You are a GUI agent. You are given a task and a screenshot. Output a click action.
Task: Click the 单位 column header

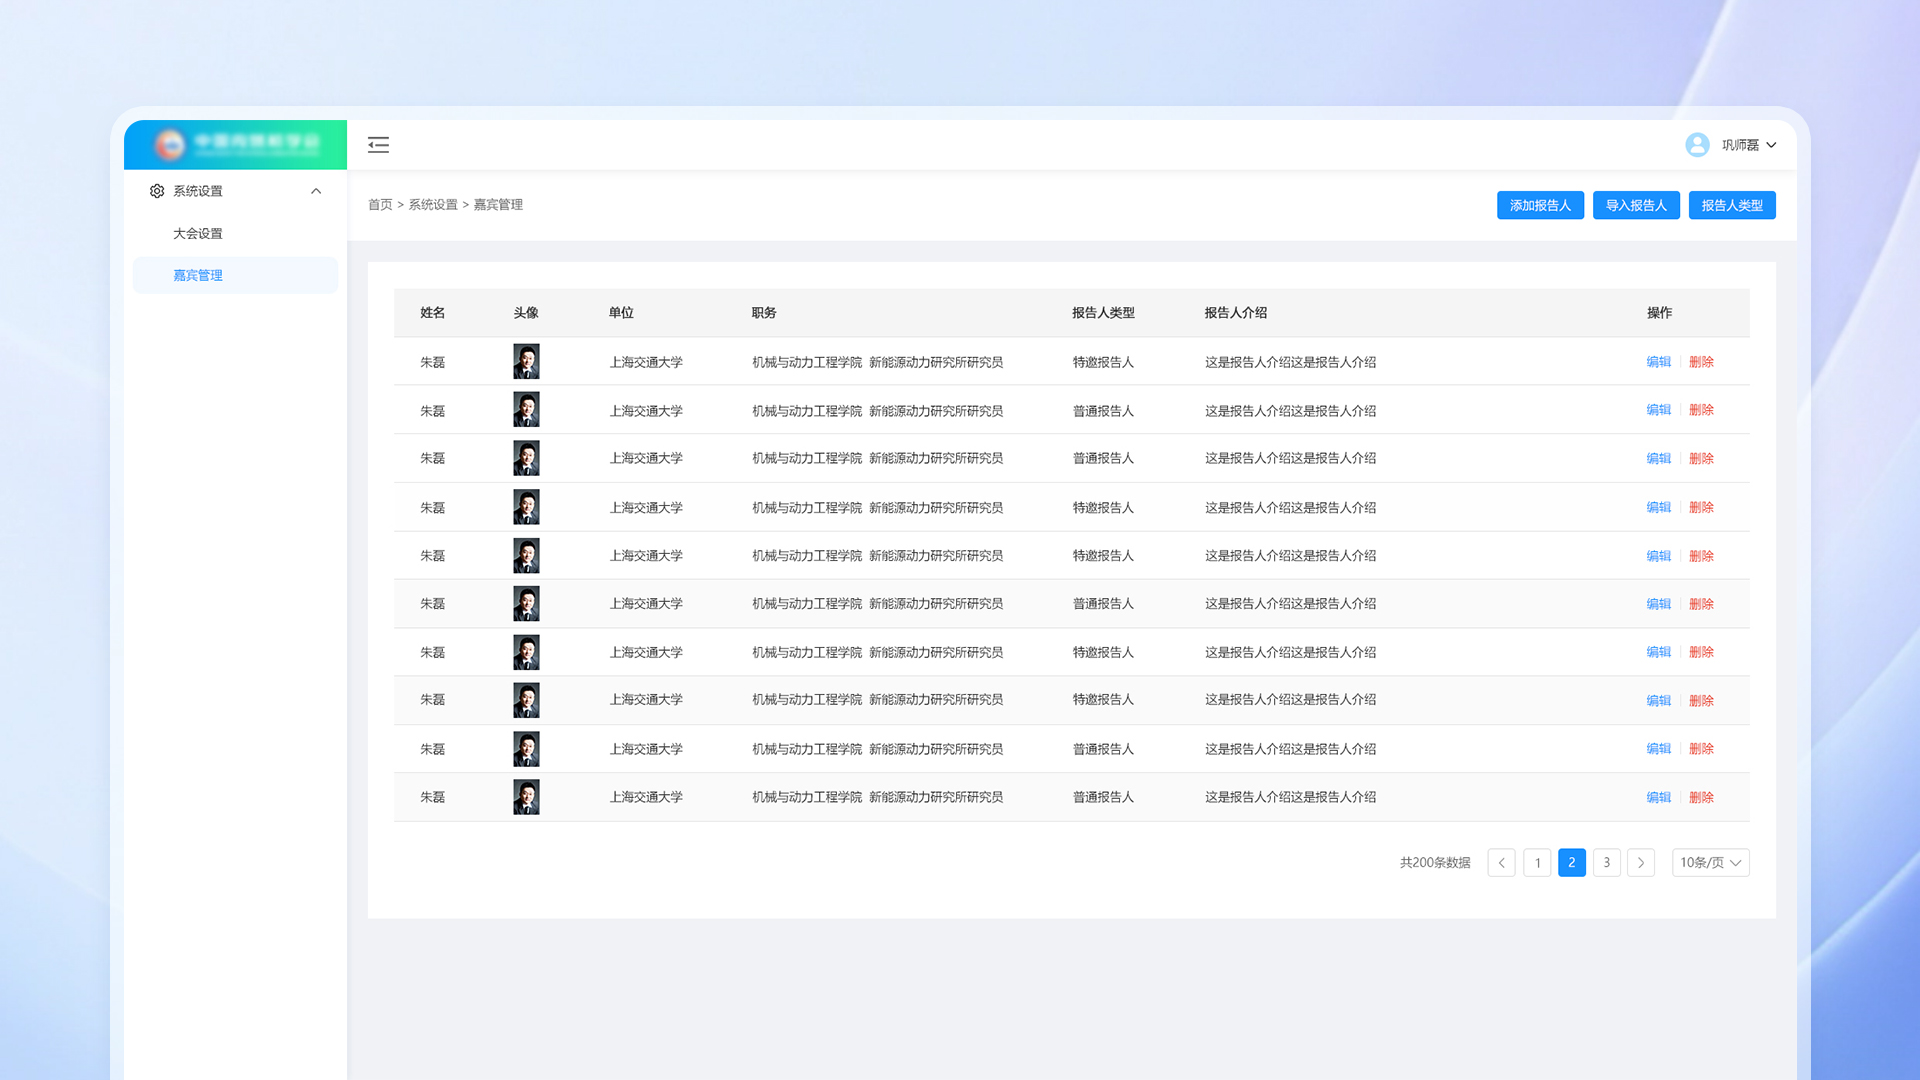[621, 313]
